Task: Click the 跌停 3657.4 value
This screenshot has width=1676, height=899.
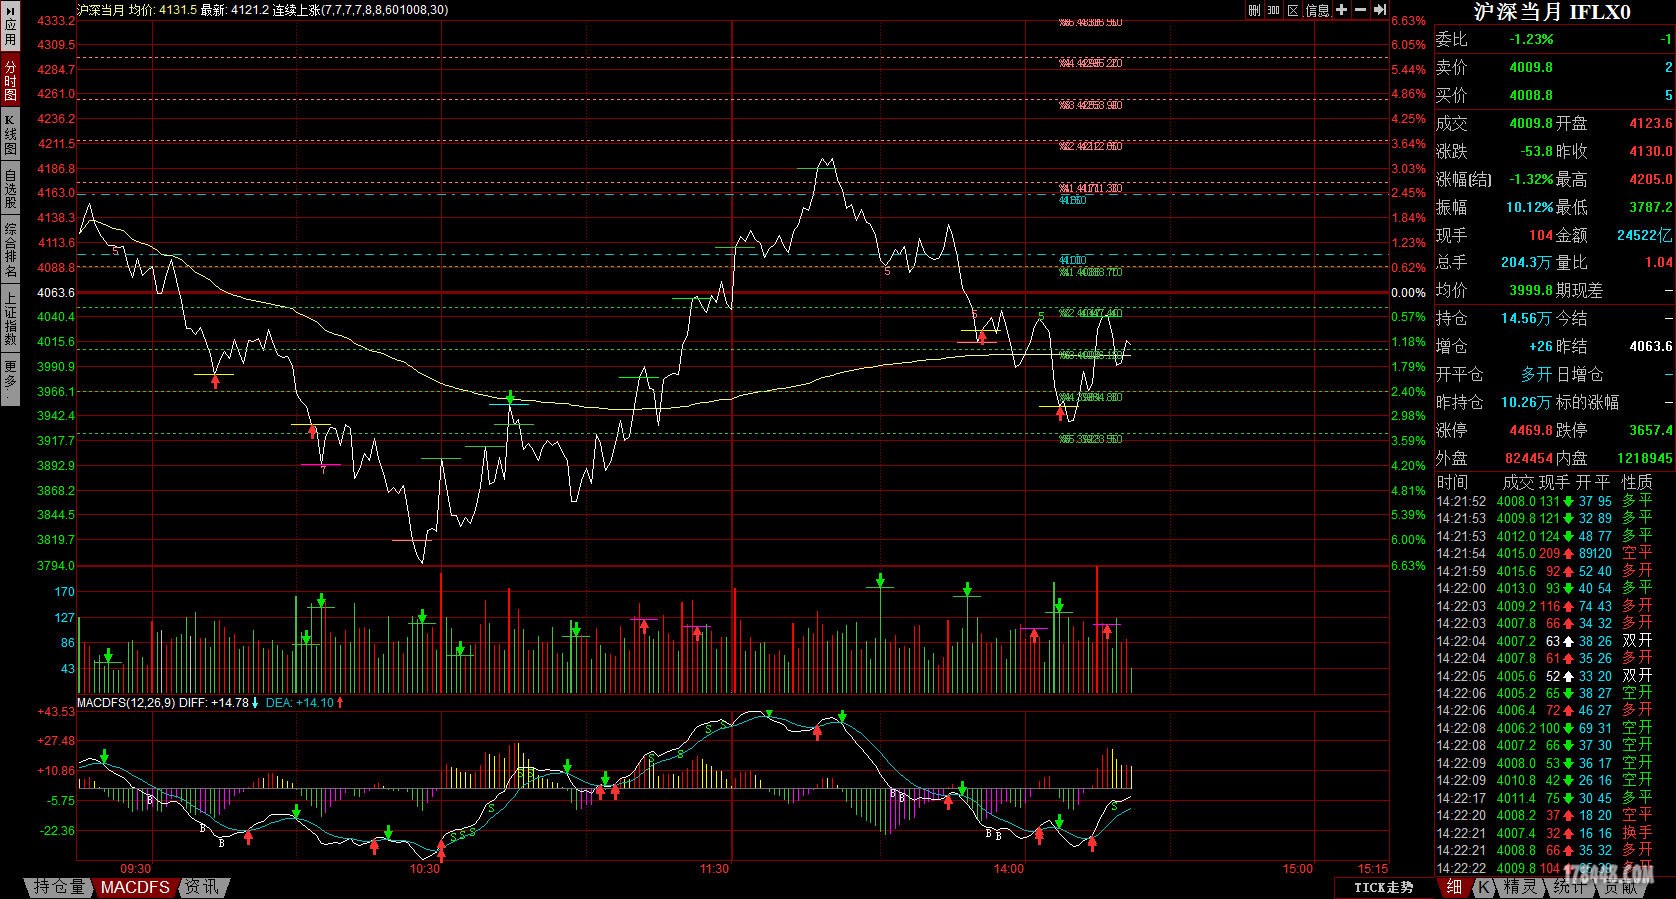Action: pyautogui.click(x=1650, y=430)
